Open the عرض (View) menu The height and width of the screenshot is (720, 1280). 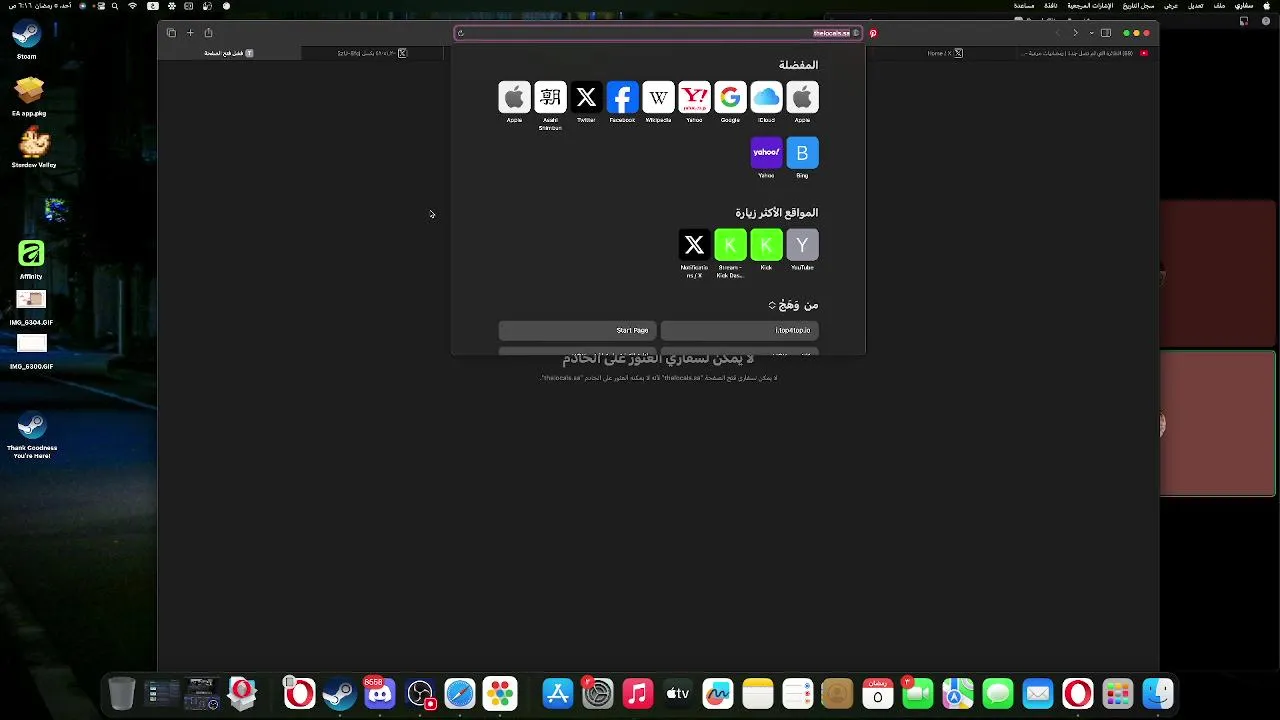1170,6
